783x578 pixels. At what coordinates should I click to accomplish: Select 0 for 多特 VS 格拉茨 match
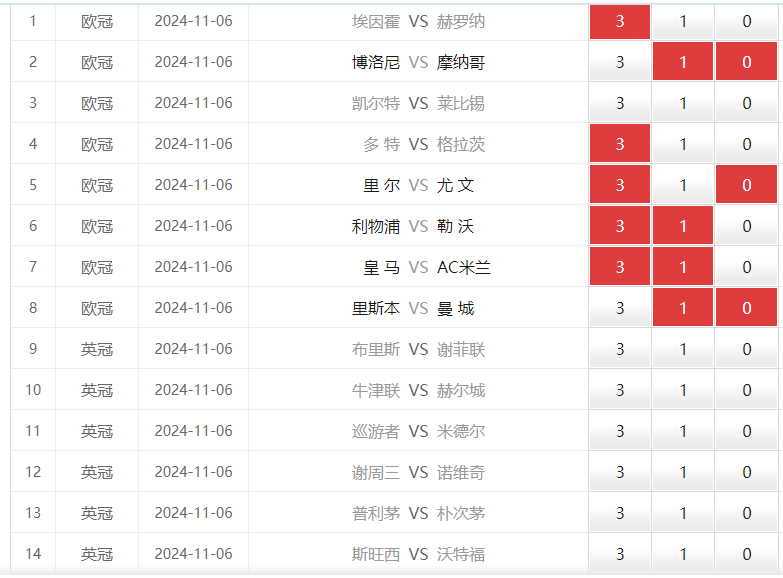747,144
